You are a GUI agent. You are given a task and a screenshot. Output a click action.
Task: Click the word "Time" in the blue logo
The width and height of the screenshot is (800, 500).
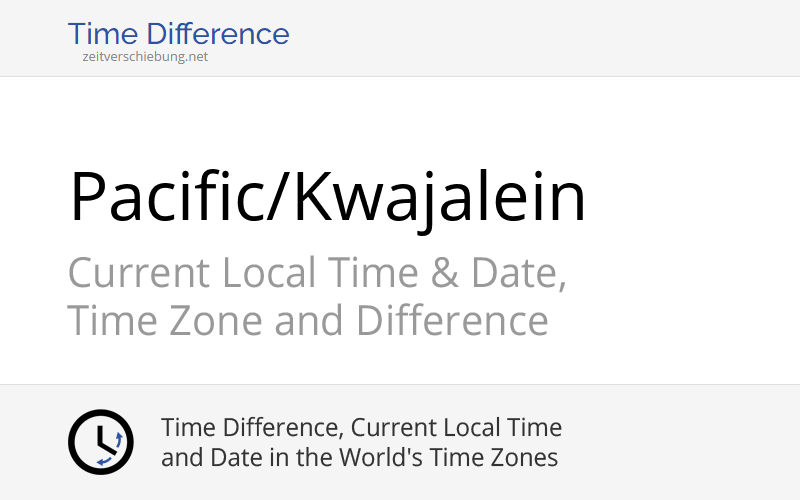(x=101, y=34)
